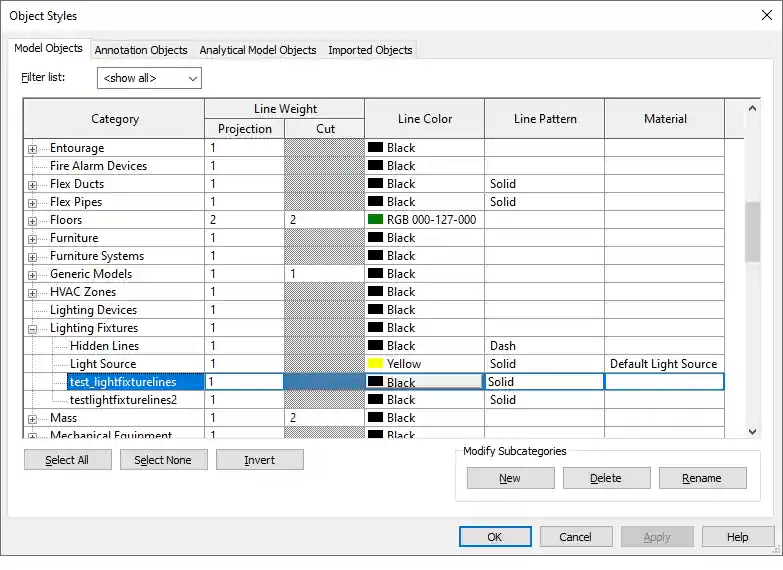Switch to Analytical Model Objects tab

coord(257,50)
